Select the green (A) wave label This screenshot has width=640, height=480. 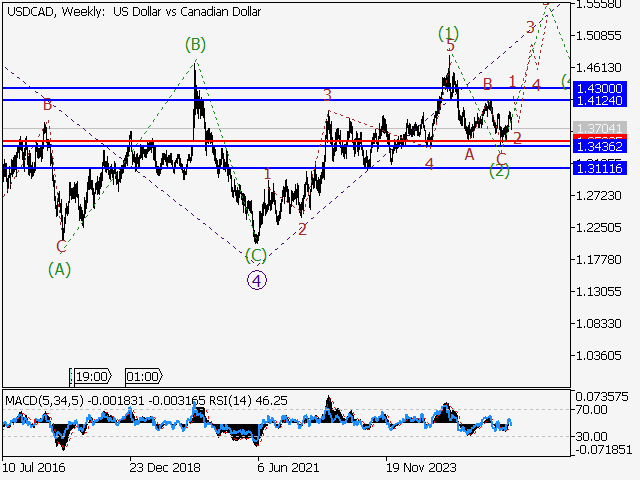60,268
